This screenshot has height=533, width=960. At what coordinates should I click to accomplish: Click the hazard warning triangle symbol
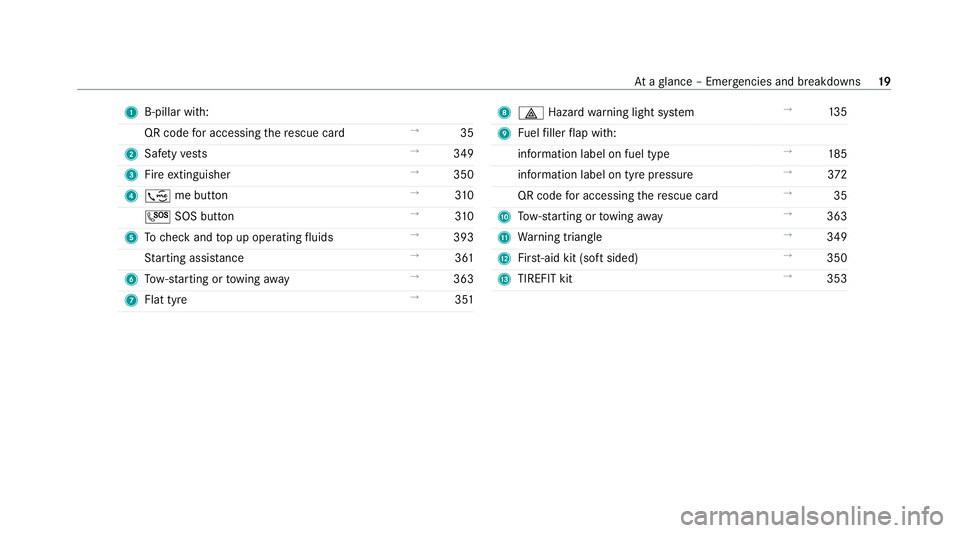tap(531, 113)
